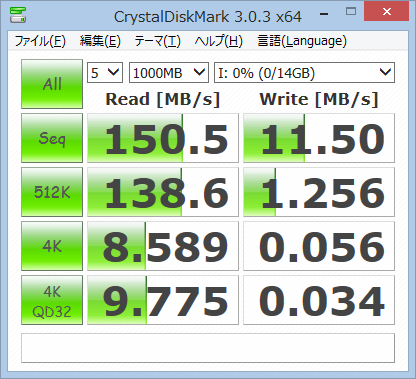This screenshot has height=379, width=416.
Task: Expand the drive selector I: 0% (0/14GB)
Action: coord(304,72)
